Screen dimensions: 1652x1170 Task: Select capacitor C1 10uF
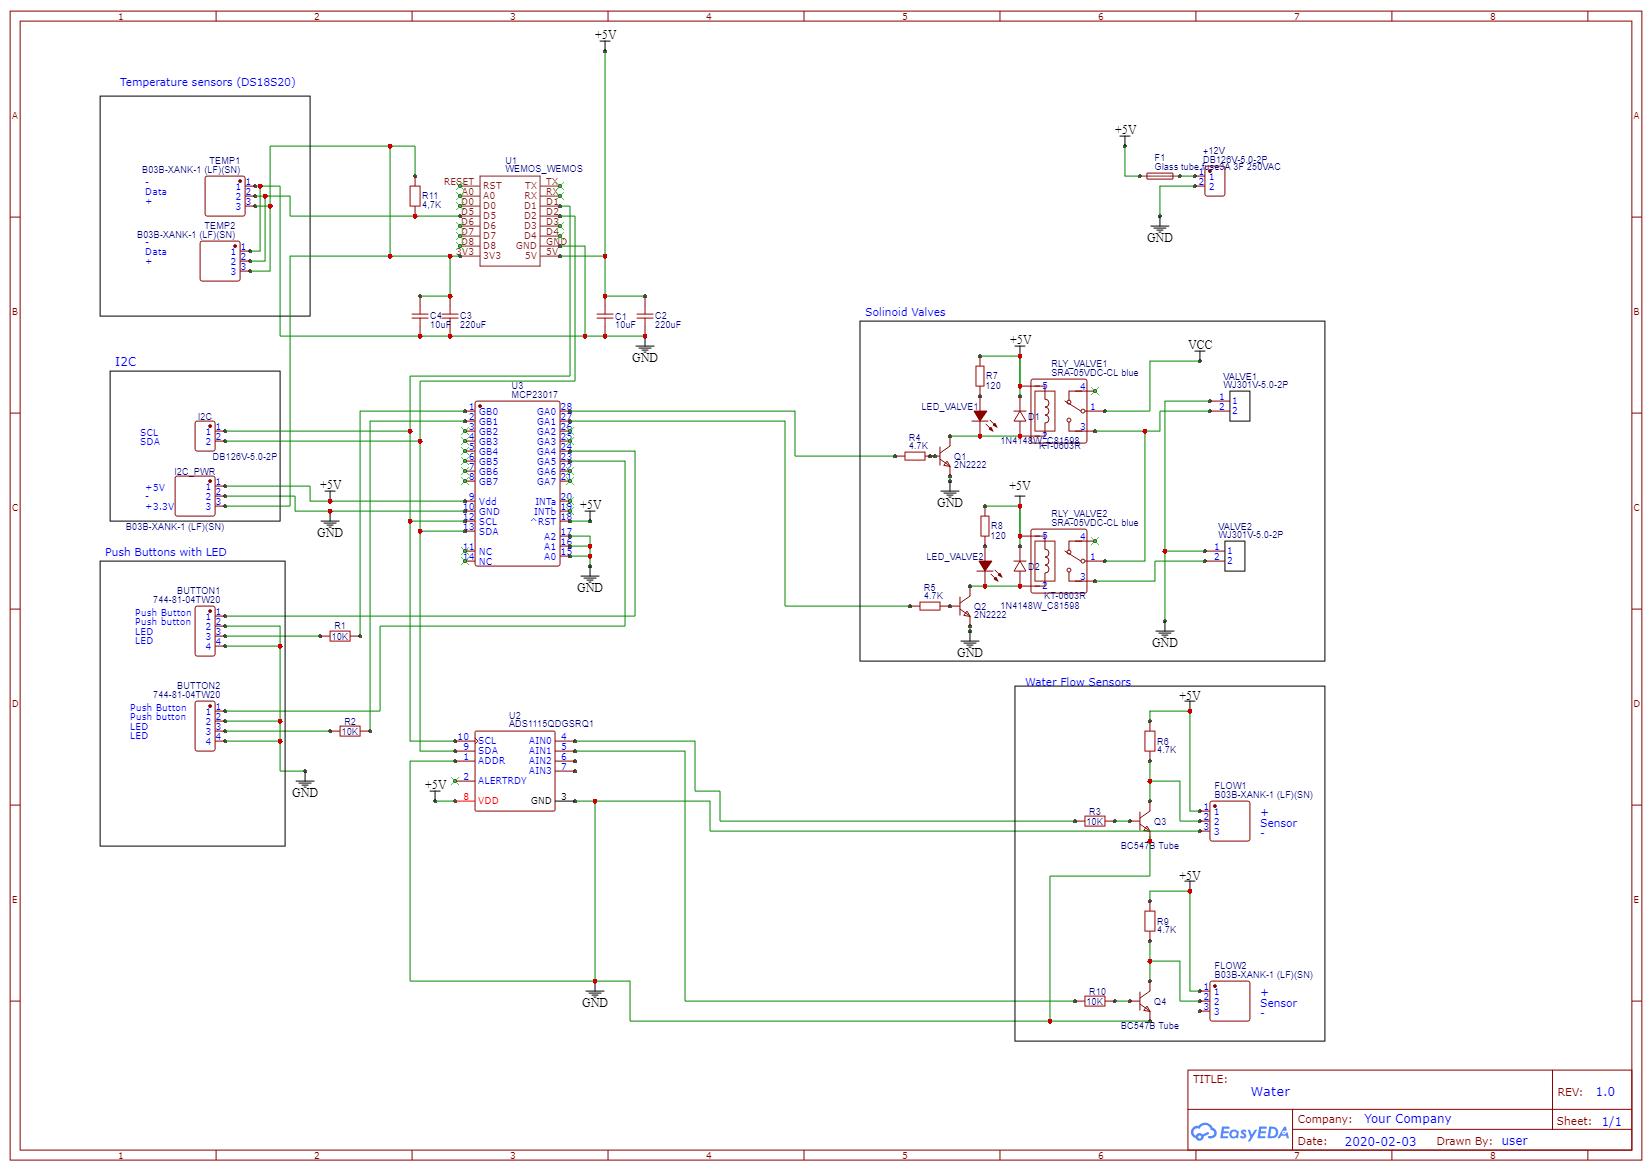(x=605, y=316)
